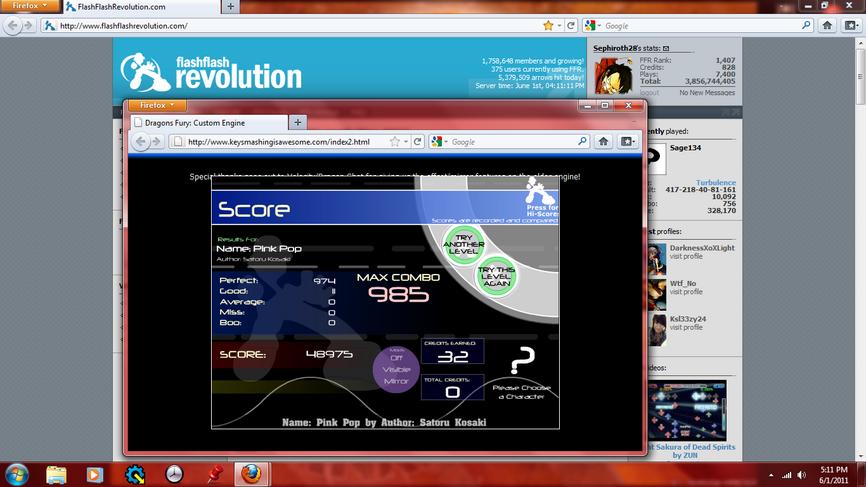Open the orange Firefox menu of the front window

pos(157,105)
